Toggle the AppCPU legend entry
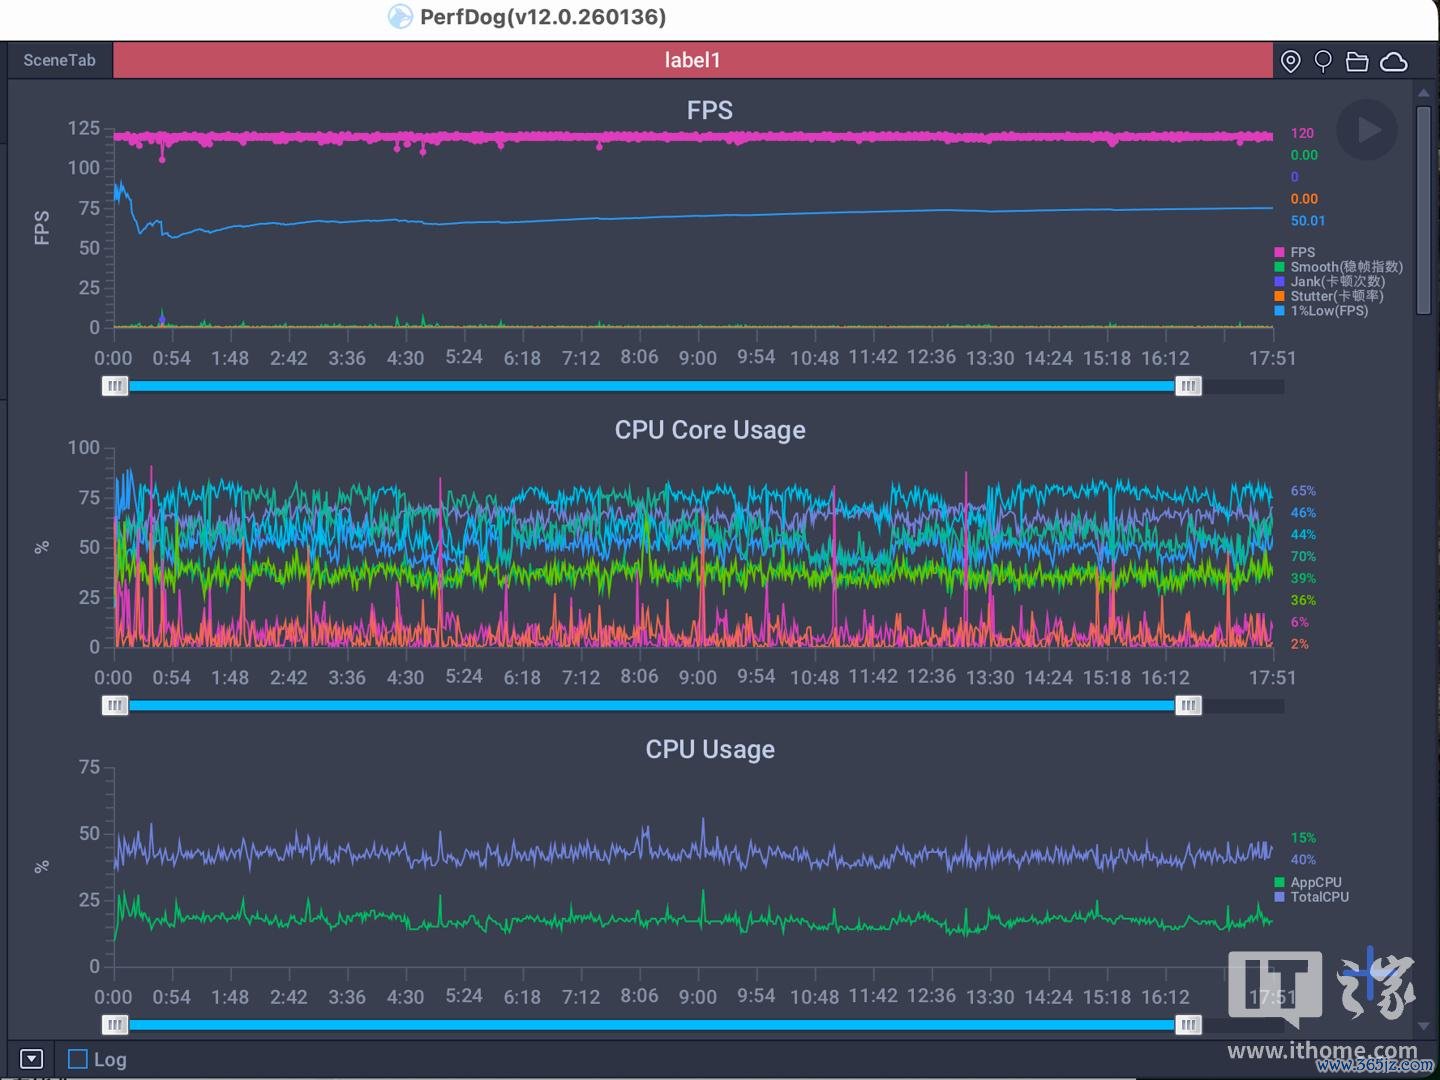The height and width of the screenshot is (1080, 1440). point(1309,882)
